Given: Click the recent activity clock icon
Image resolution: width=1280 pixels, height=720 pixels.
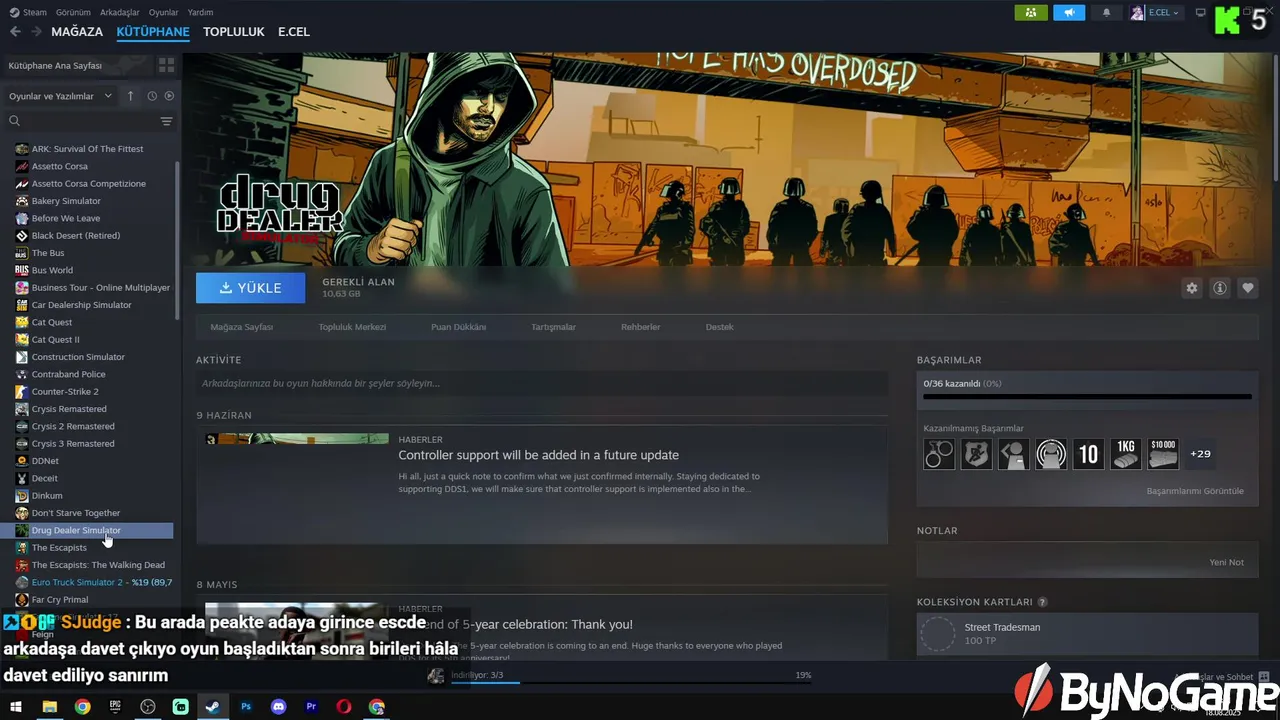Looking at the screenshot, I should coord(152,96).
